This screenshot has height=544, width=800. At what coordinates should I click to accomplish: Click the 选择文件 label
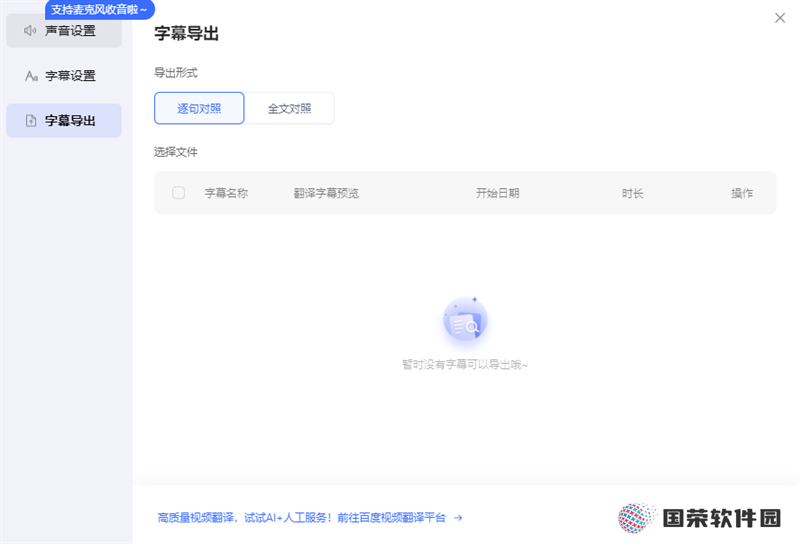tap(176, 152)
